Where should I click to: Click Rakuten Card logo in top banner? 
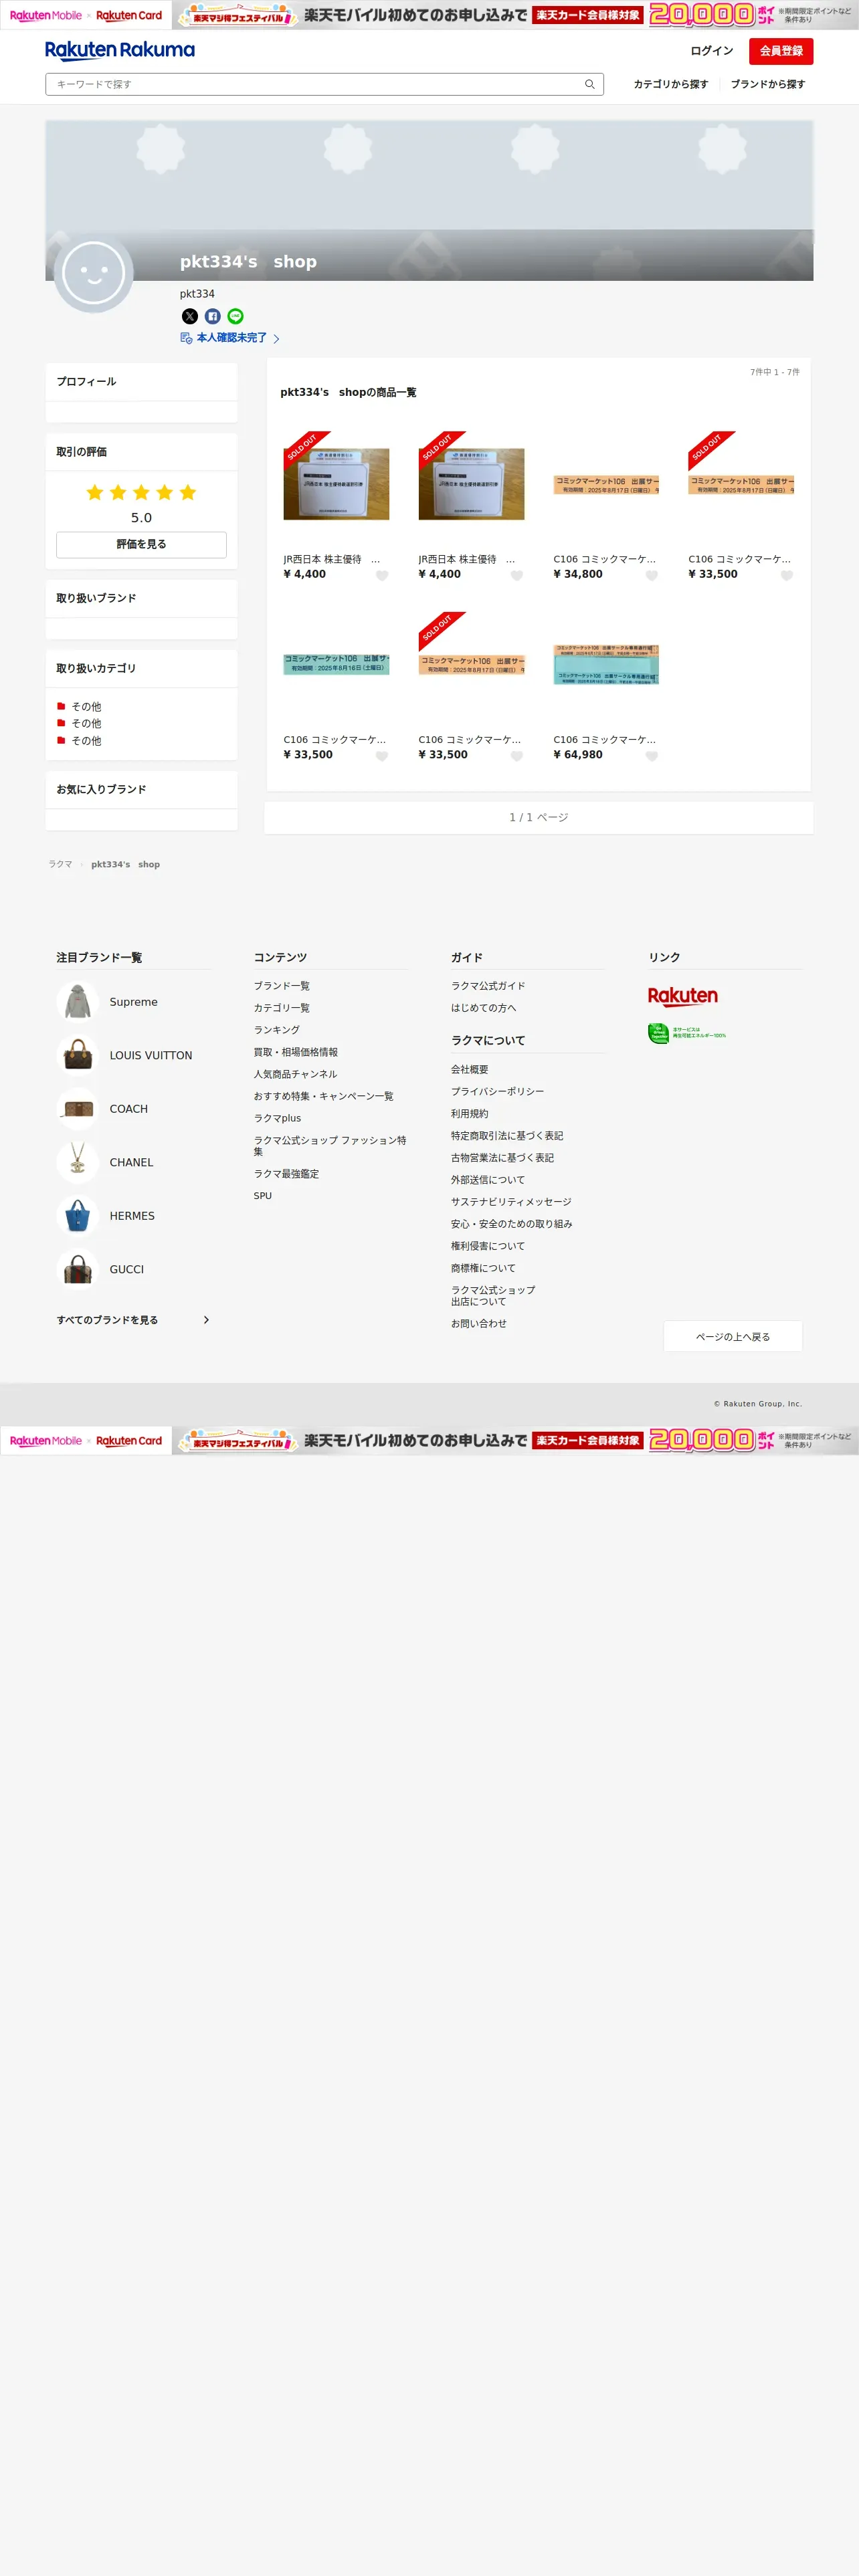click(129, 15)
